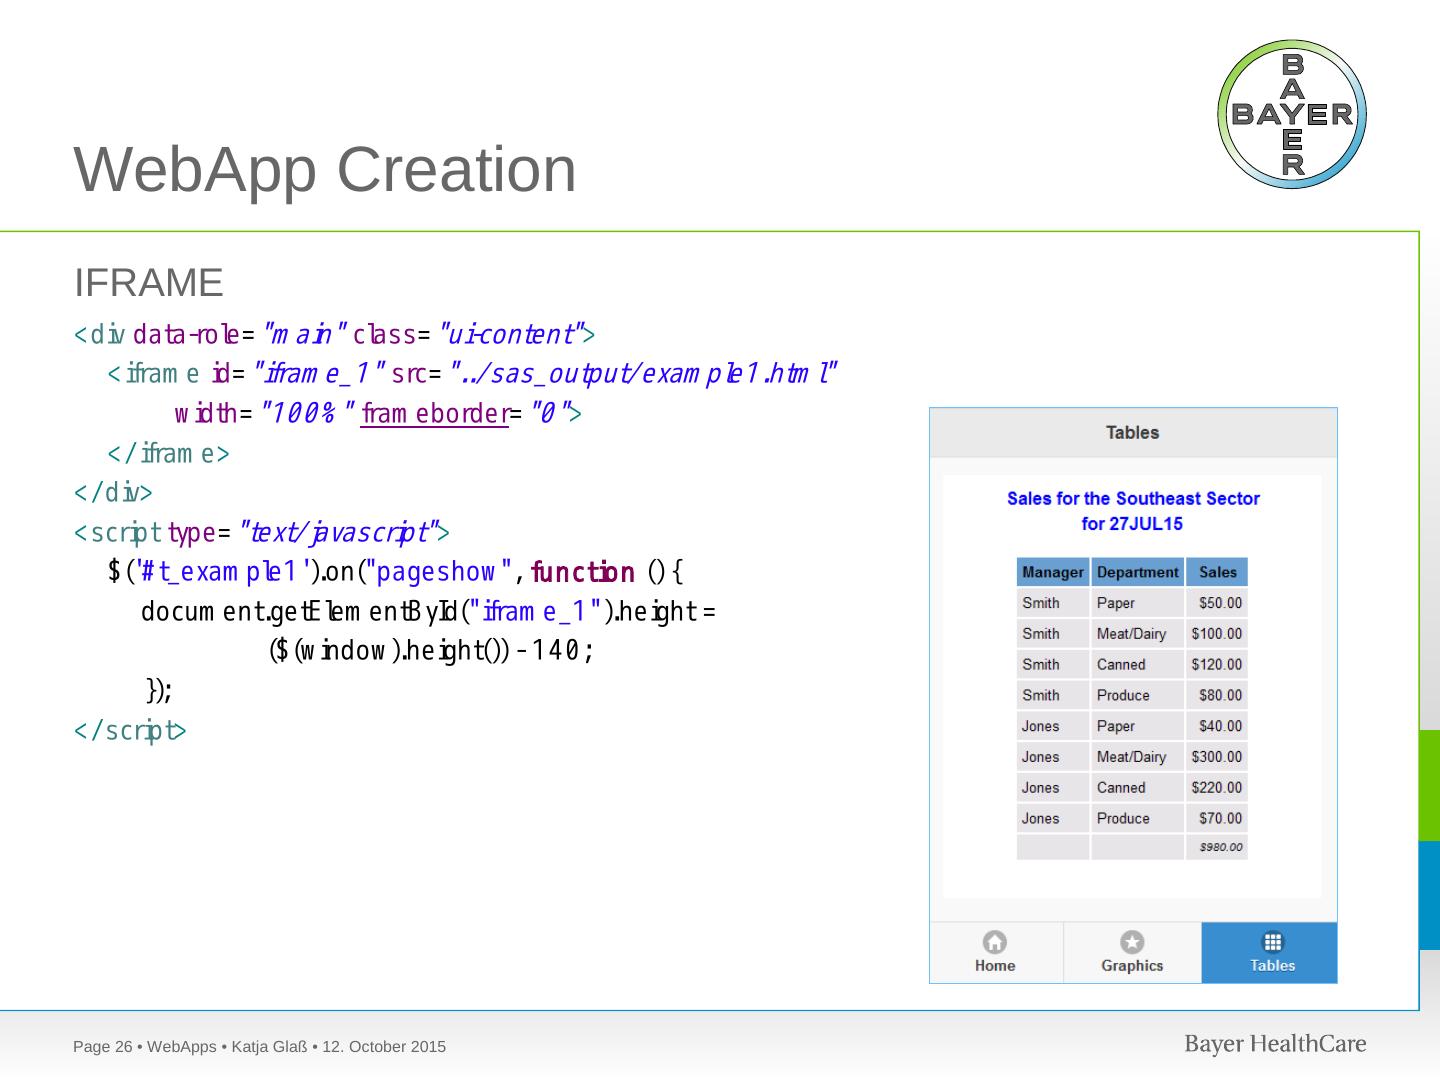Tap the Home house icon
Screen dimensions: 1440x1080
point(995,942)
